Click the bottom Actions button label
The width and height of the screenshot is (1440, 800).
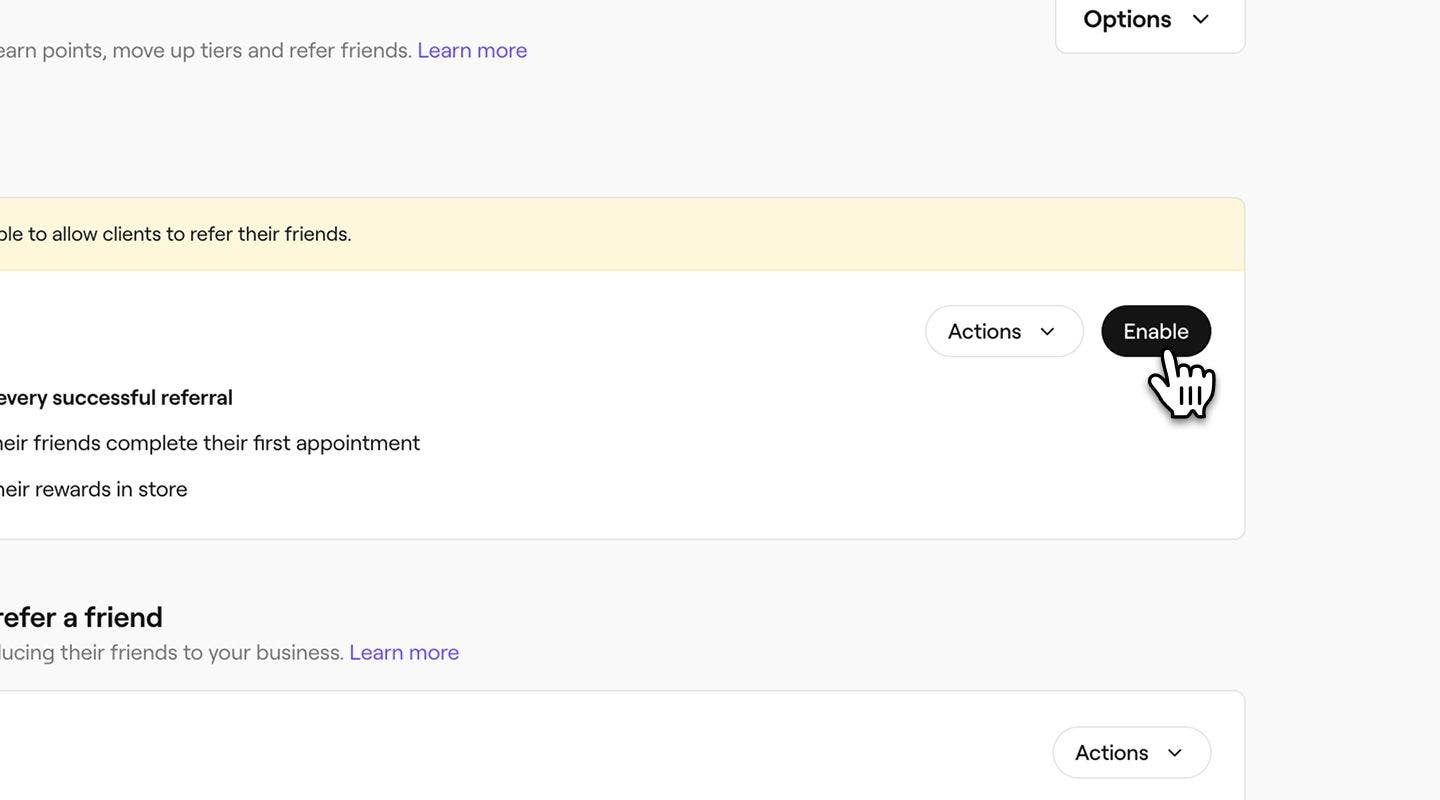(x=1112, y=750)
